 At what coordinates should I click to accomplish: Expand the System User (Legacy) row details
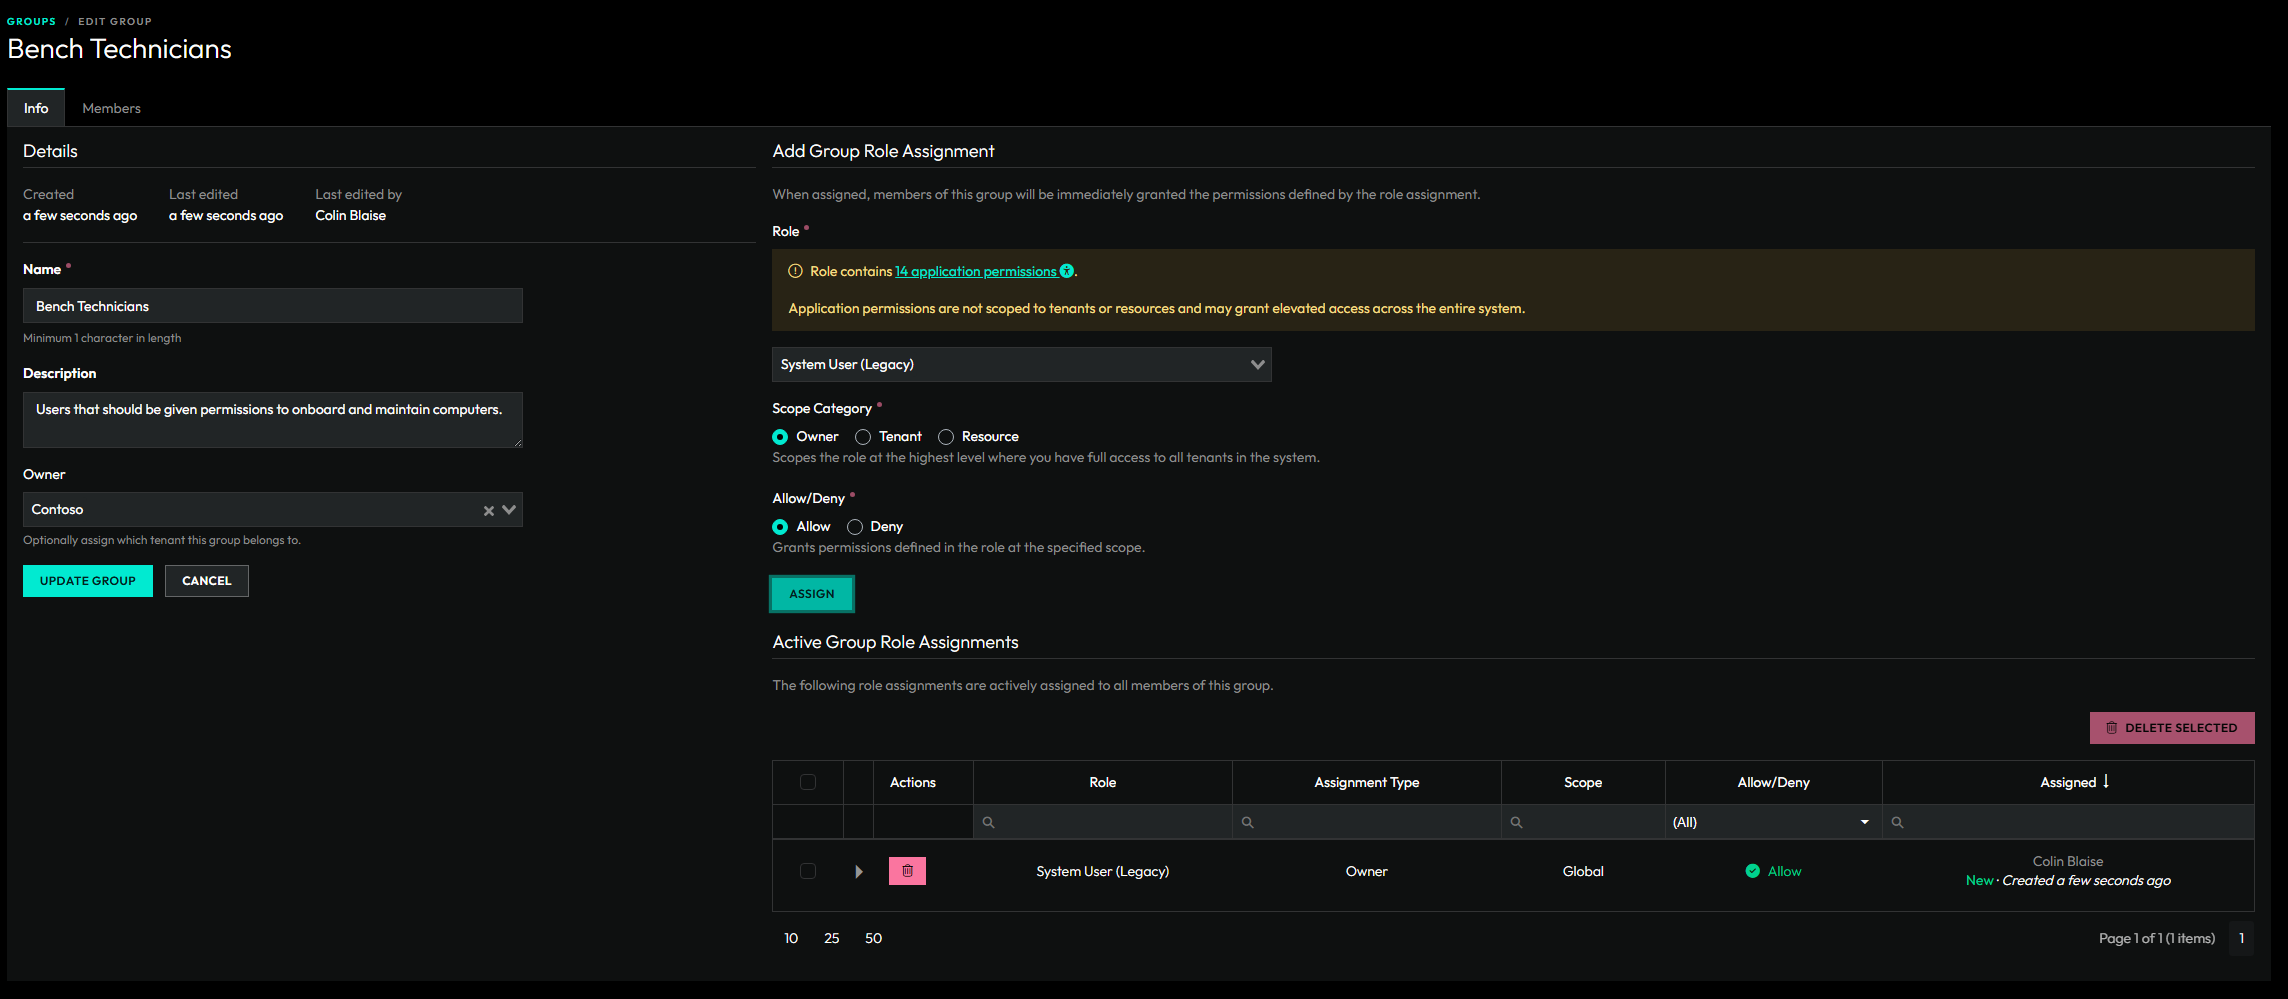coord(858,871)
